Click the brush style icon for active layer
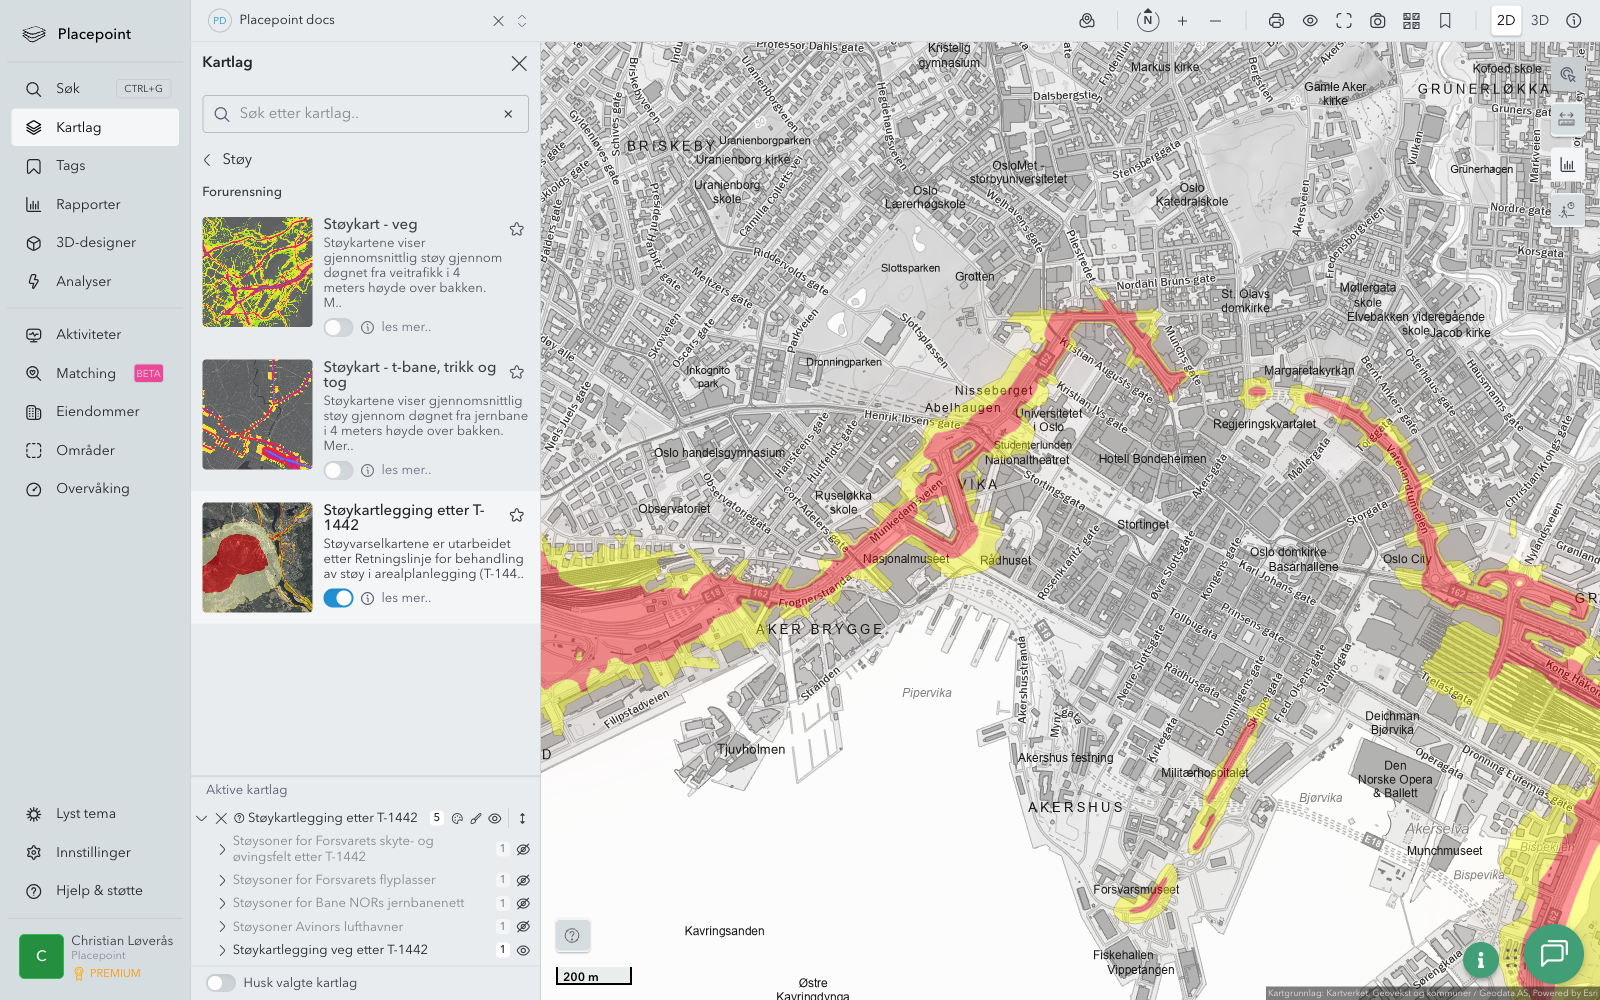 (x=476, y=818)
